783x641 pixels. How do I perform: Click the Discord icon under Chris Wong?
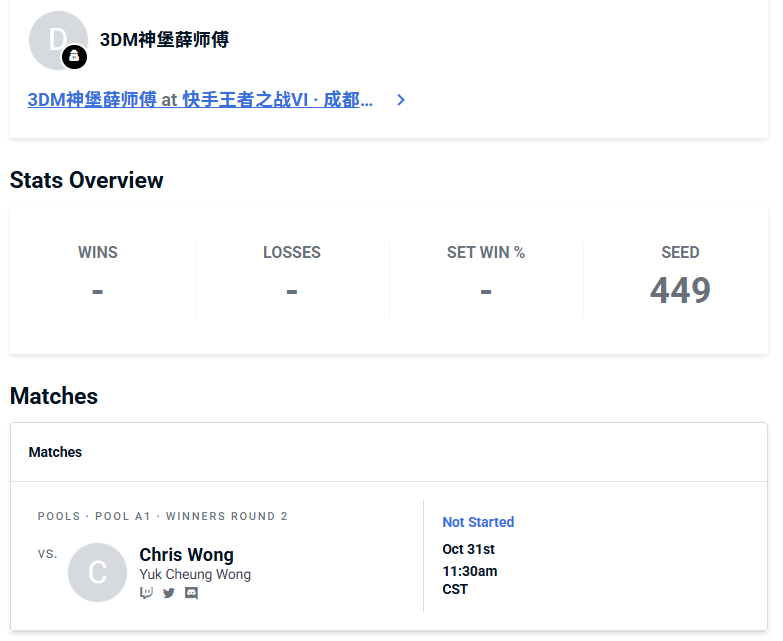[191, 593]
